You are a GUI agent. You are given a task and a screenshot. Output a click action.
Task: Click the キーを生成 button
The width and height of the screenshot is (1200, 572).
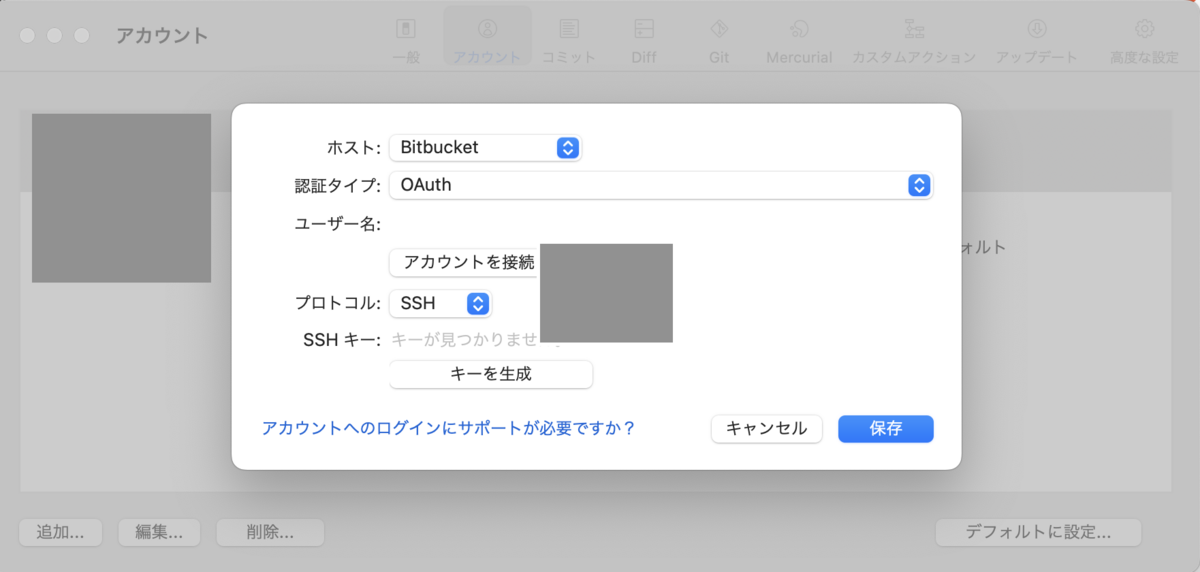click(x=491, y=374)
